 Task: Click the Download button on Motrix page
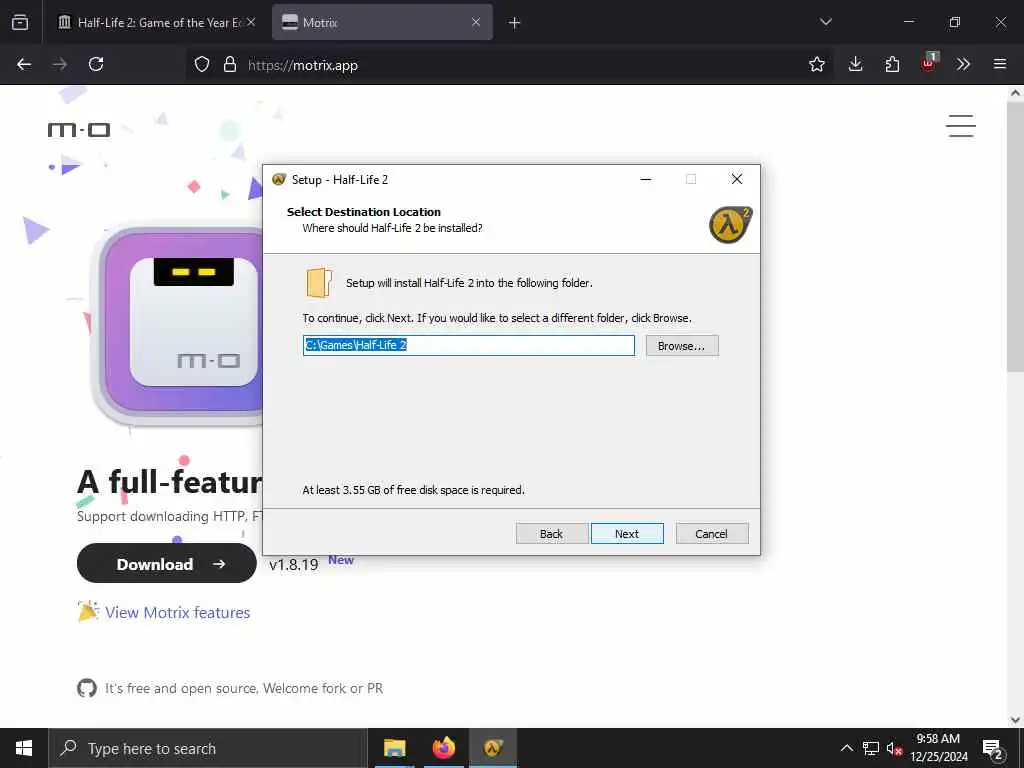pos(167,564)
